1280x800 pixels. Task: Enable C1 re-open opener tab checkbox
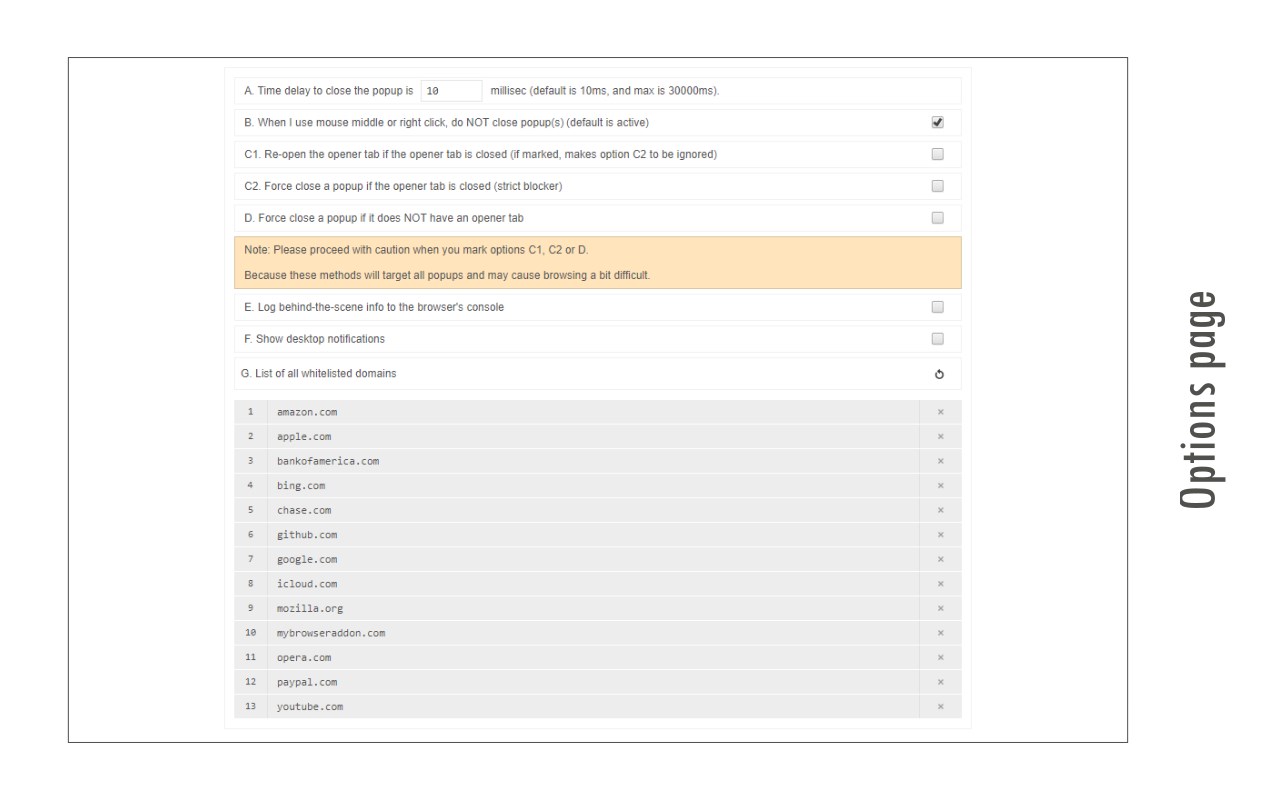(937, 154)
